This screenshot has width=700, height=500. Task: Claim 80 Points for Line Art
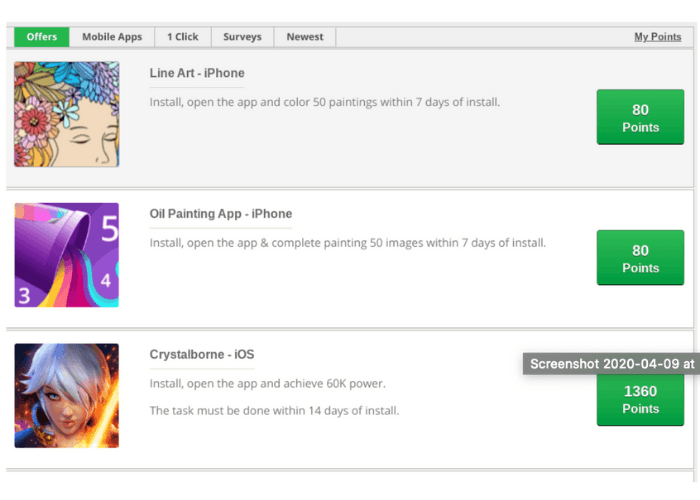coord(640,117)
